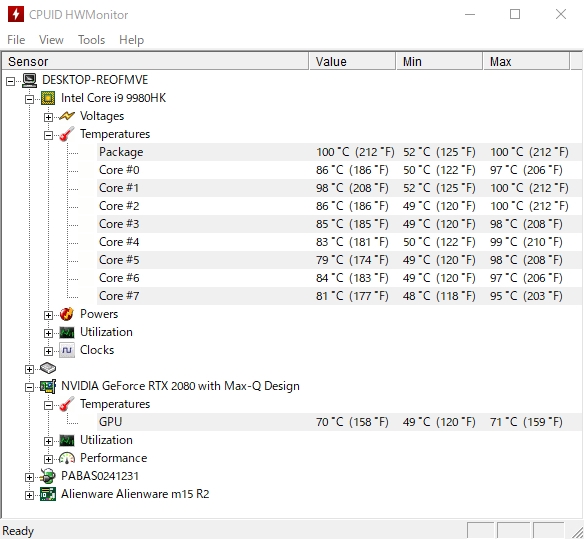Click the Powers flame icon

pos(67,314)
